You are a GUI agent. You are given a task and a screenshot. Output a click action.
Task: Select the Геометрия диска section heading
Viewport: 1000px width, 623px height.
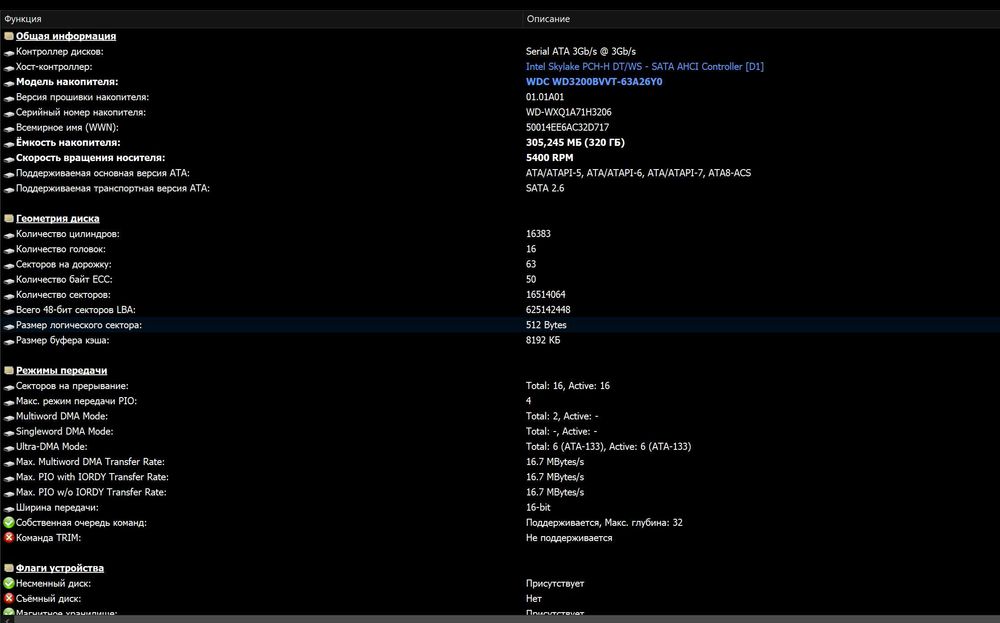pyautogui.click(x=57, y=219)
